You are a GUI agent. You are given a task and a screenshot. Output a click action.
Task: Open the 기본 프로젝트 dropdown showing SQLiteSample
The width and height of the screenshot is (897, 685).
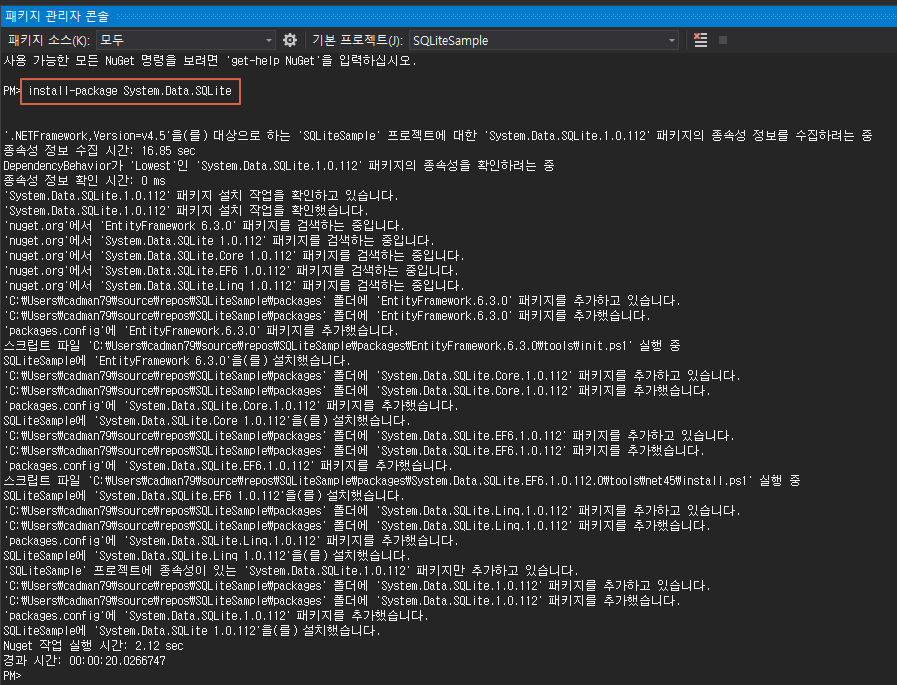[543, 40]
